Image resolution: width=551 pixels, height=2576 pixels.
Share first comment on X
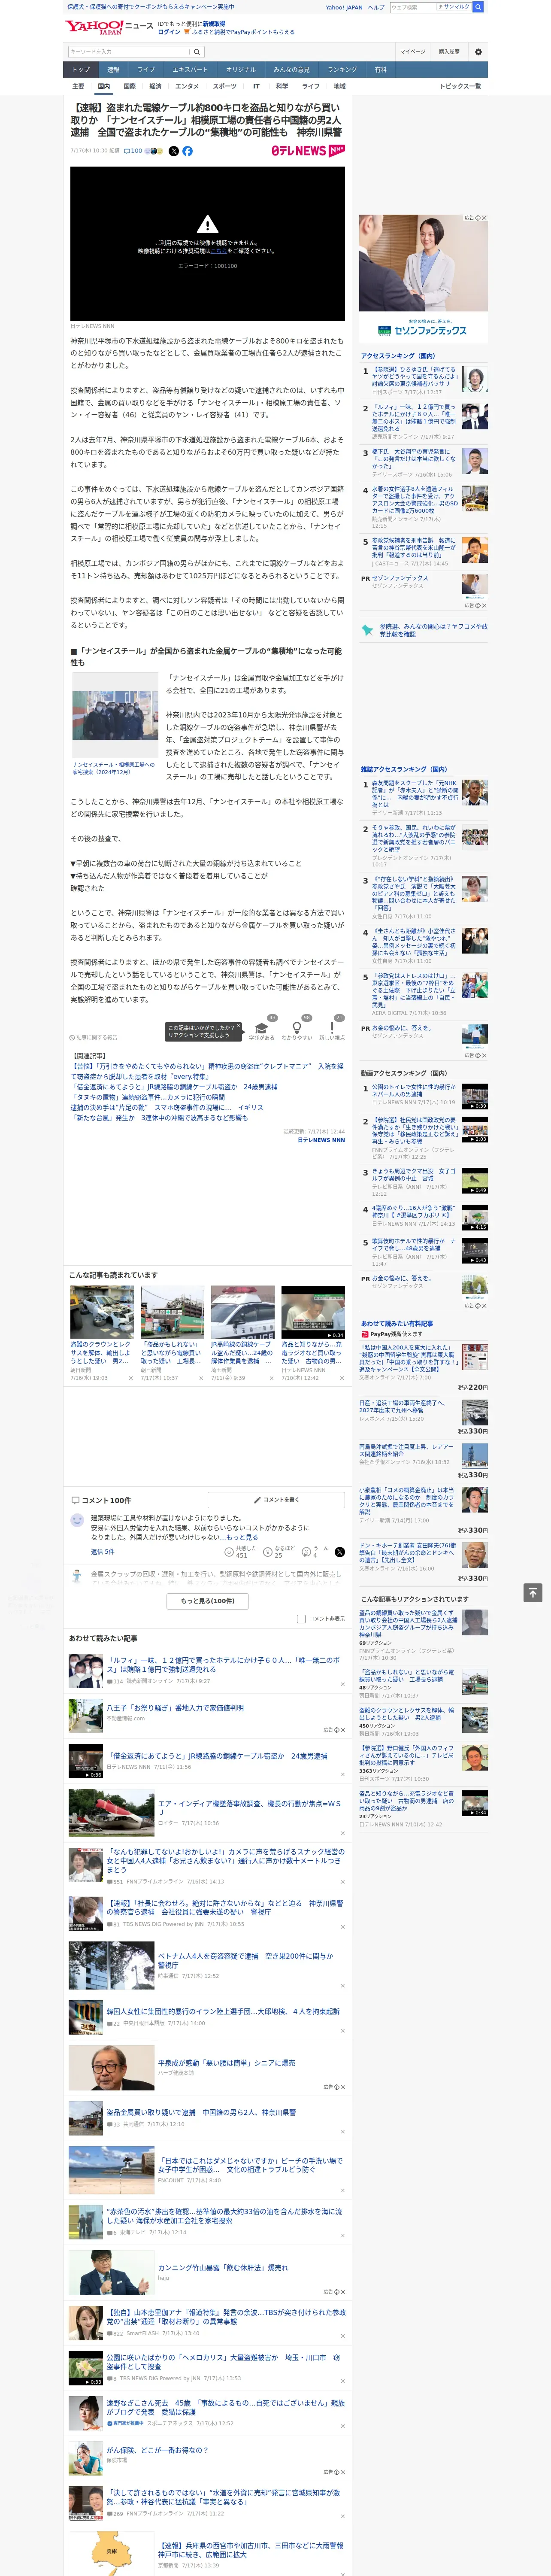pyautogui.click(x=340, y=1551)
